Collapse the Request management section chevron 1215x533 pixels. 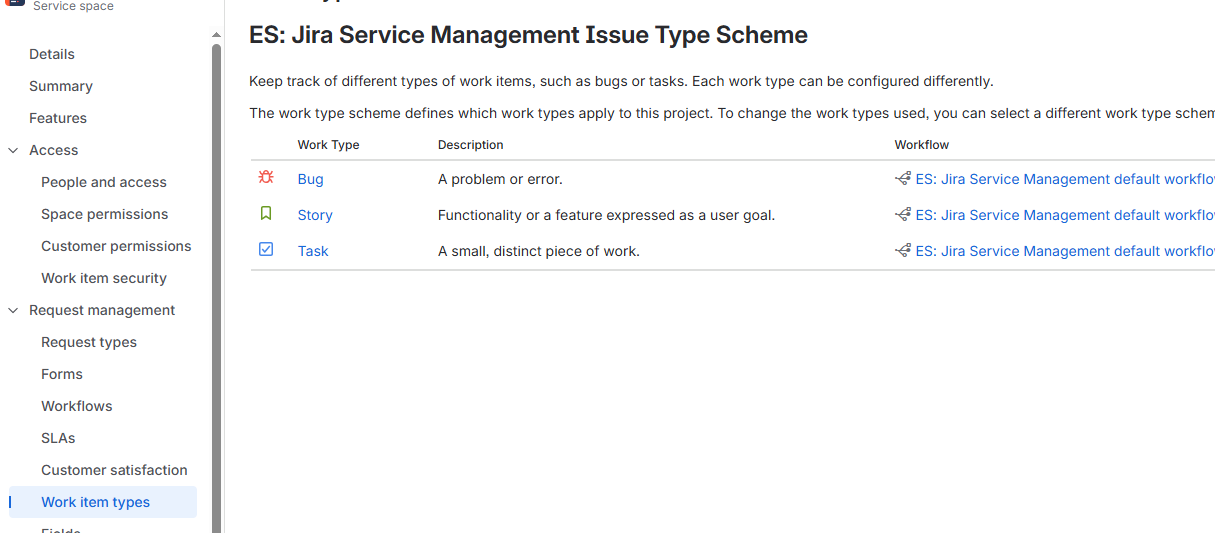tap(13, 310)
